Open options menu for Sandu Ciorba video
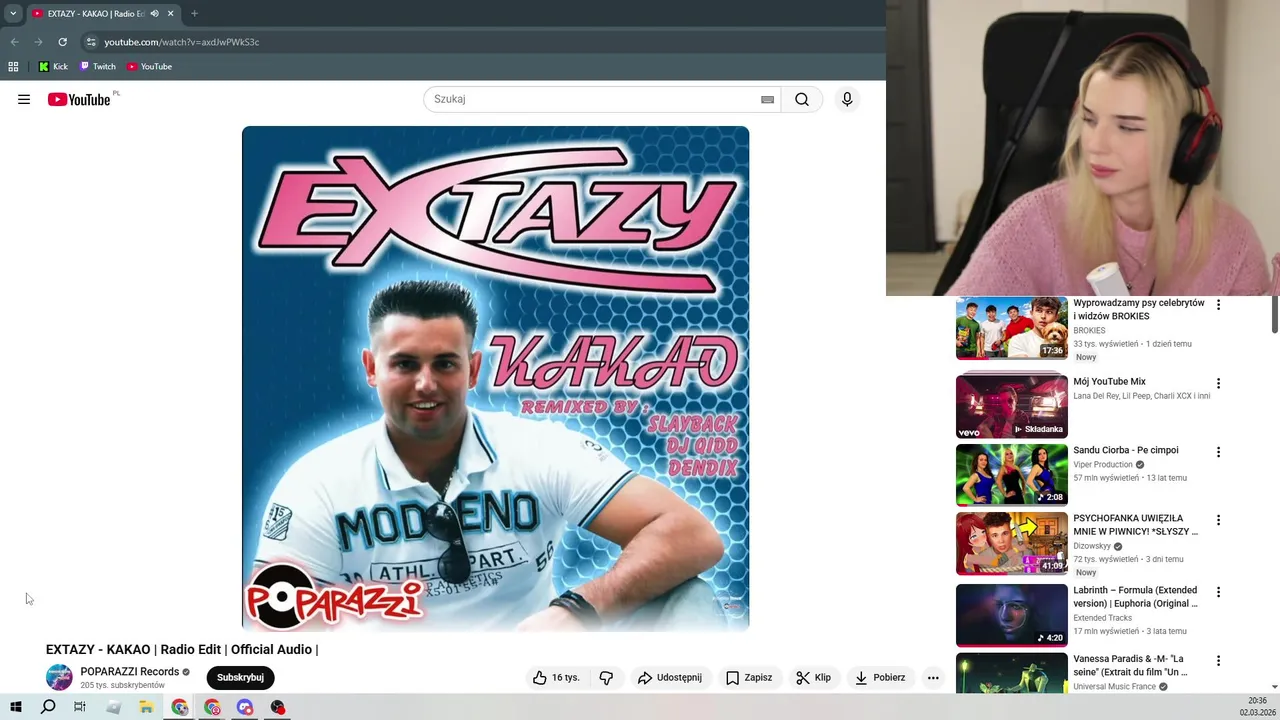1280x720 pixels. click(1218, 452)
